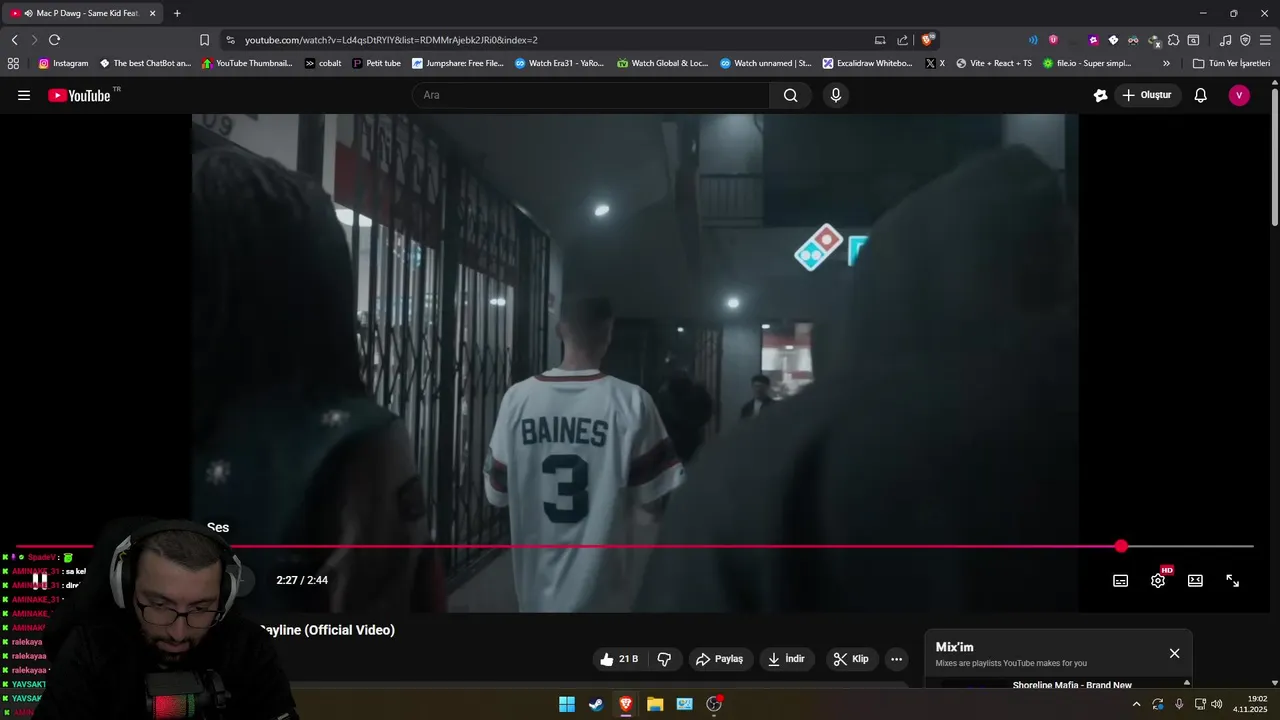The width and height of the screenshot is (1280, 720).
Task: Open Windows Start menu
Action: (x=567, y=704)
